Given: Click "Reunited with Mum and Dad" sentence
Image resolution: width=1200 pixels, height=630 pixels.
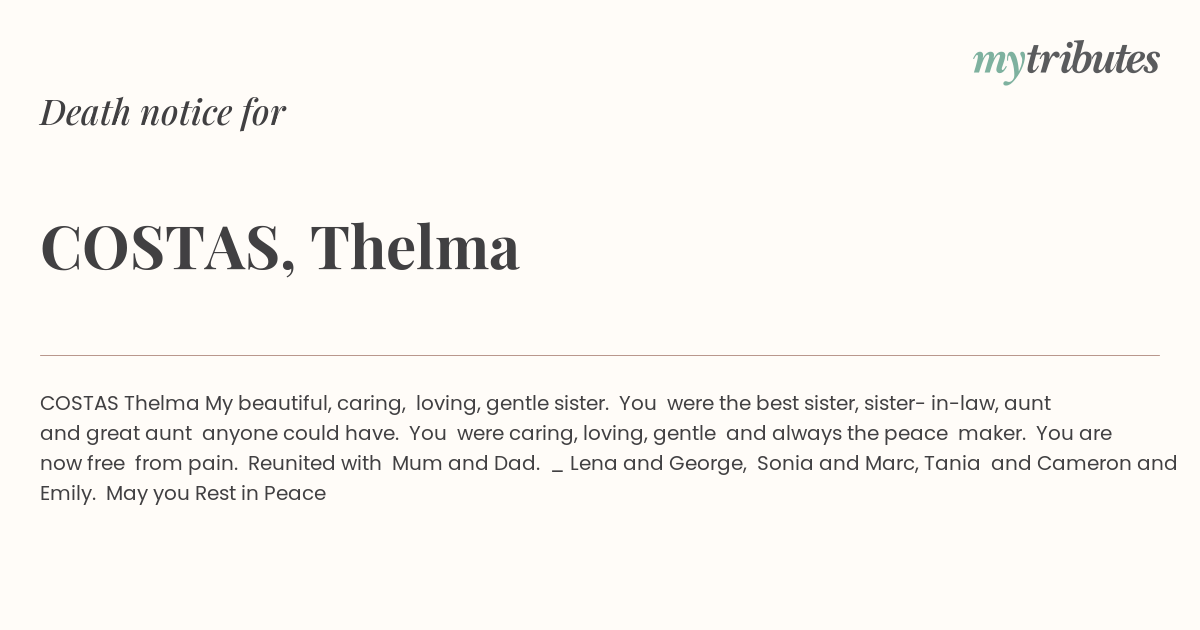Looking at the screenshot, I should (x=394, y=463).
